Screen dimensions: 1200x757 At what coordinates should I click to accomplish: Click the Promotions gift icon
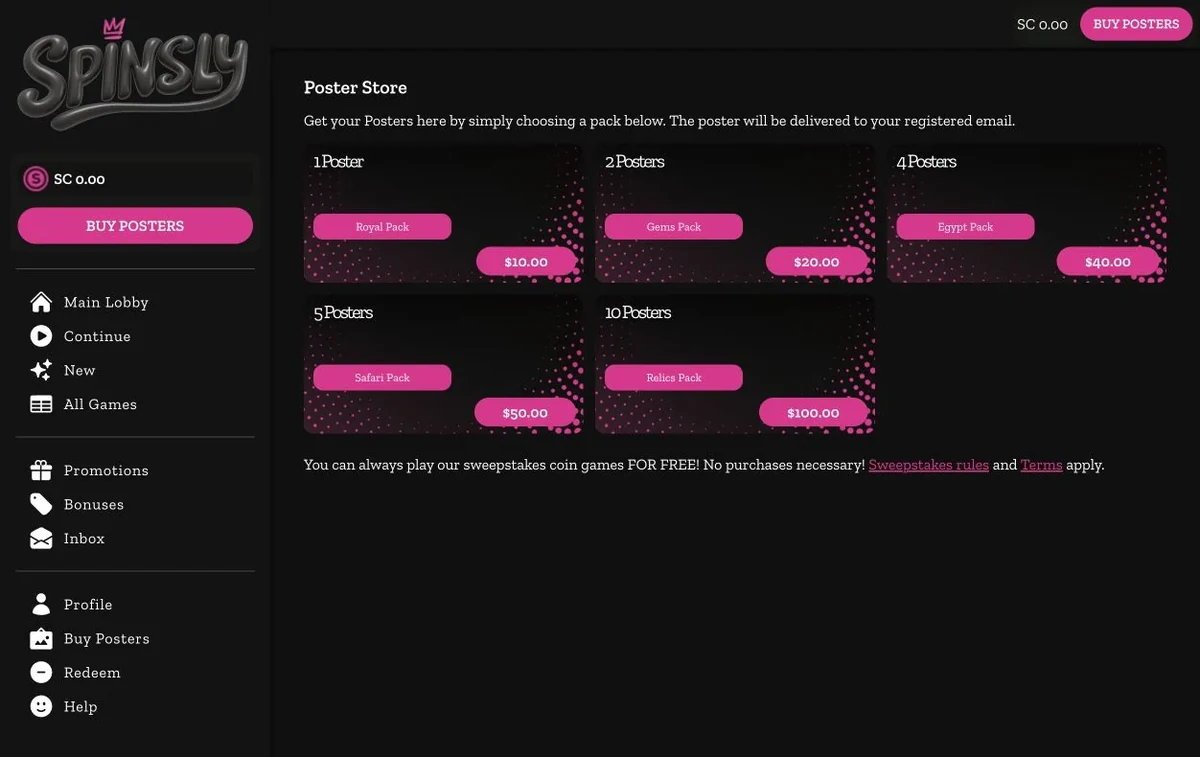(x=41, y=470)
